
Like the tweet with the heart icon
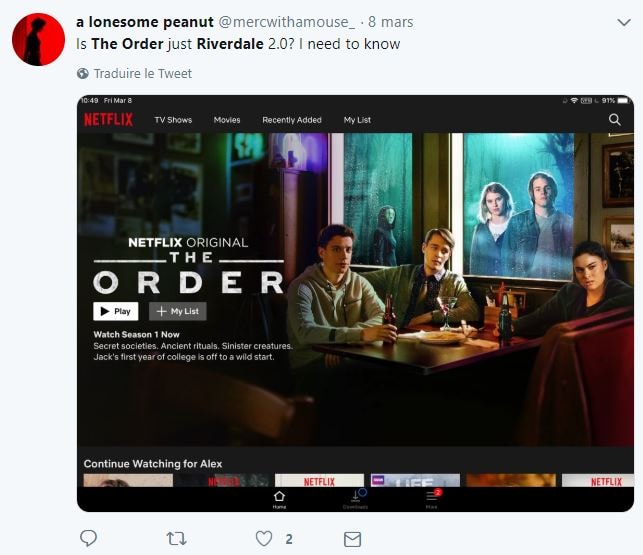[264, 539]
